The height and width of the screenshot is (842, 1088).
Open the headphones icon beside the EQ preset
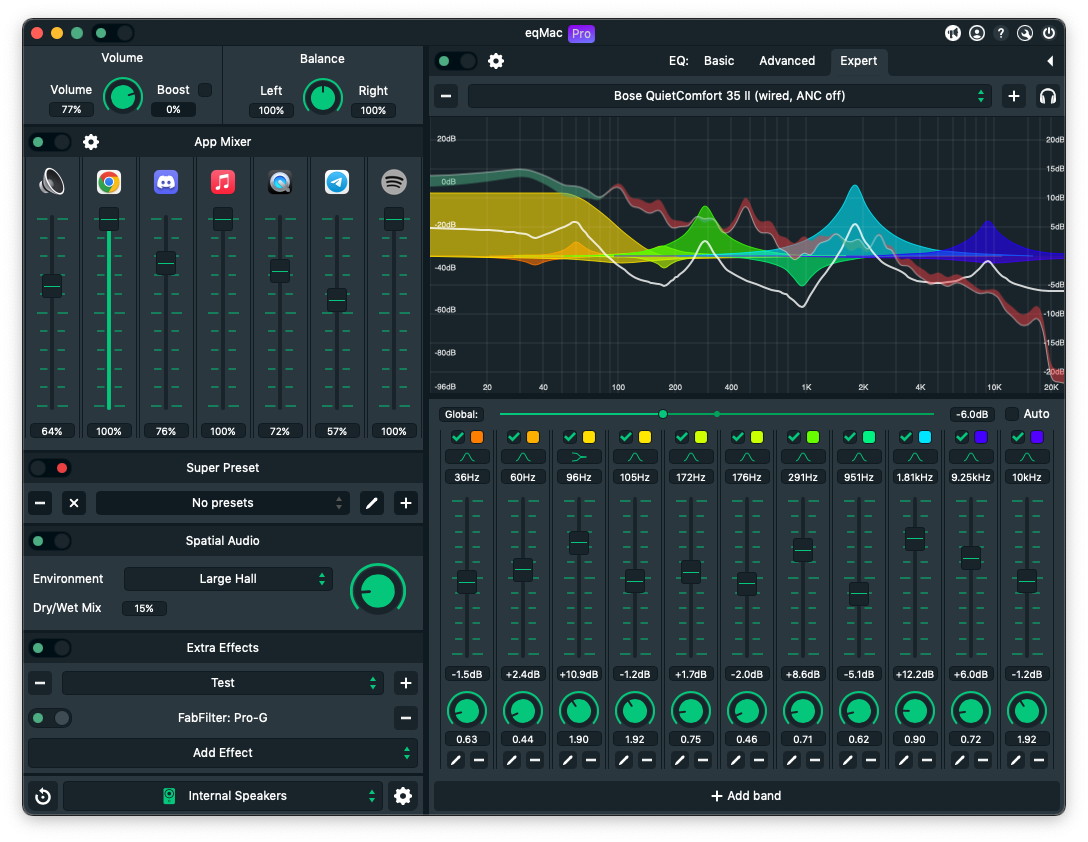[x=1047, y=96]
